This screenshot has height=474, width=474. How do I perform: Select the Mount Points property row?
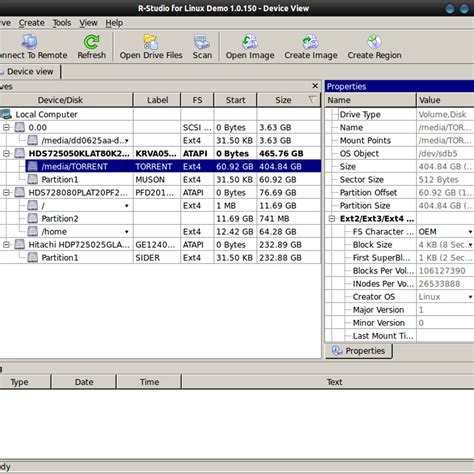click(399, 140)
